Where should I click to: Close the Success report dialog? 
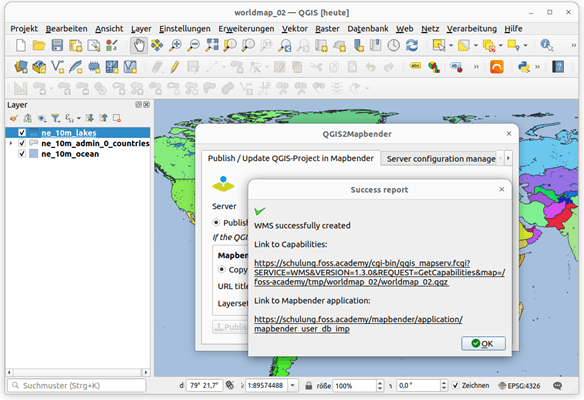502,189
